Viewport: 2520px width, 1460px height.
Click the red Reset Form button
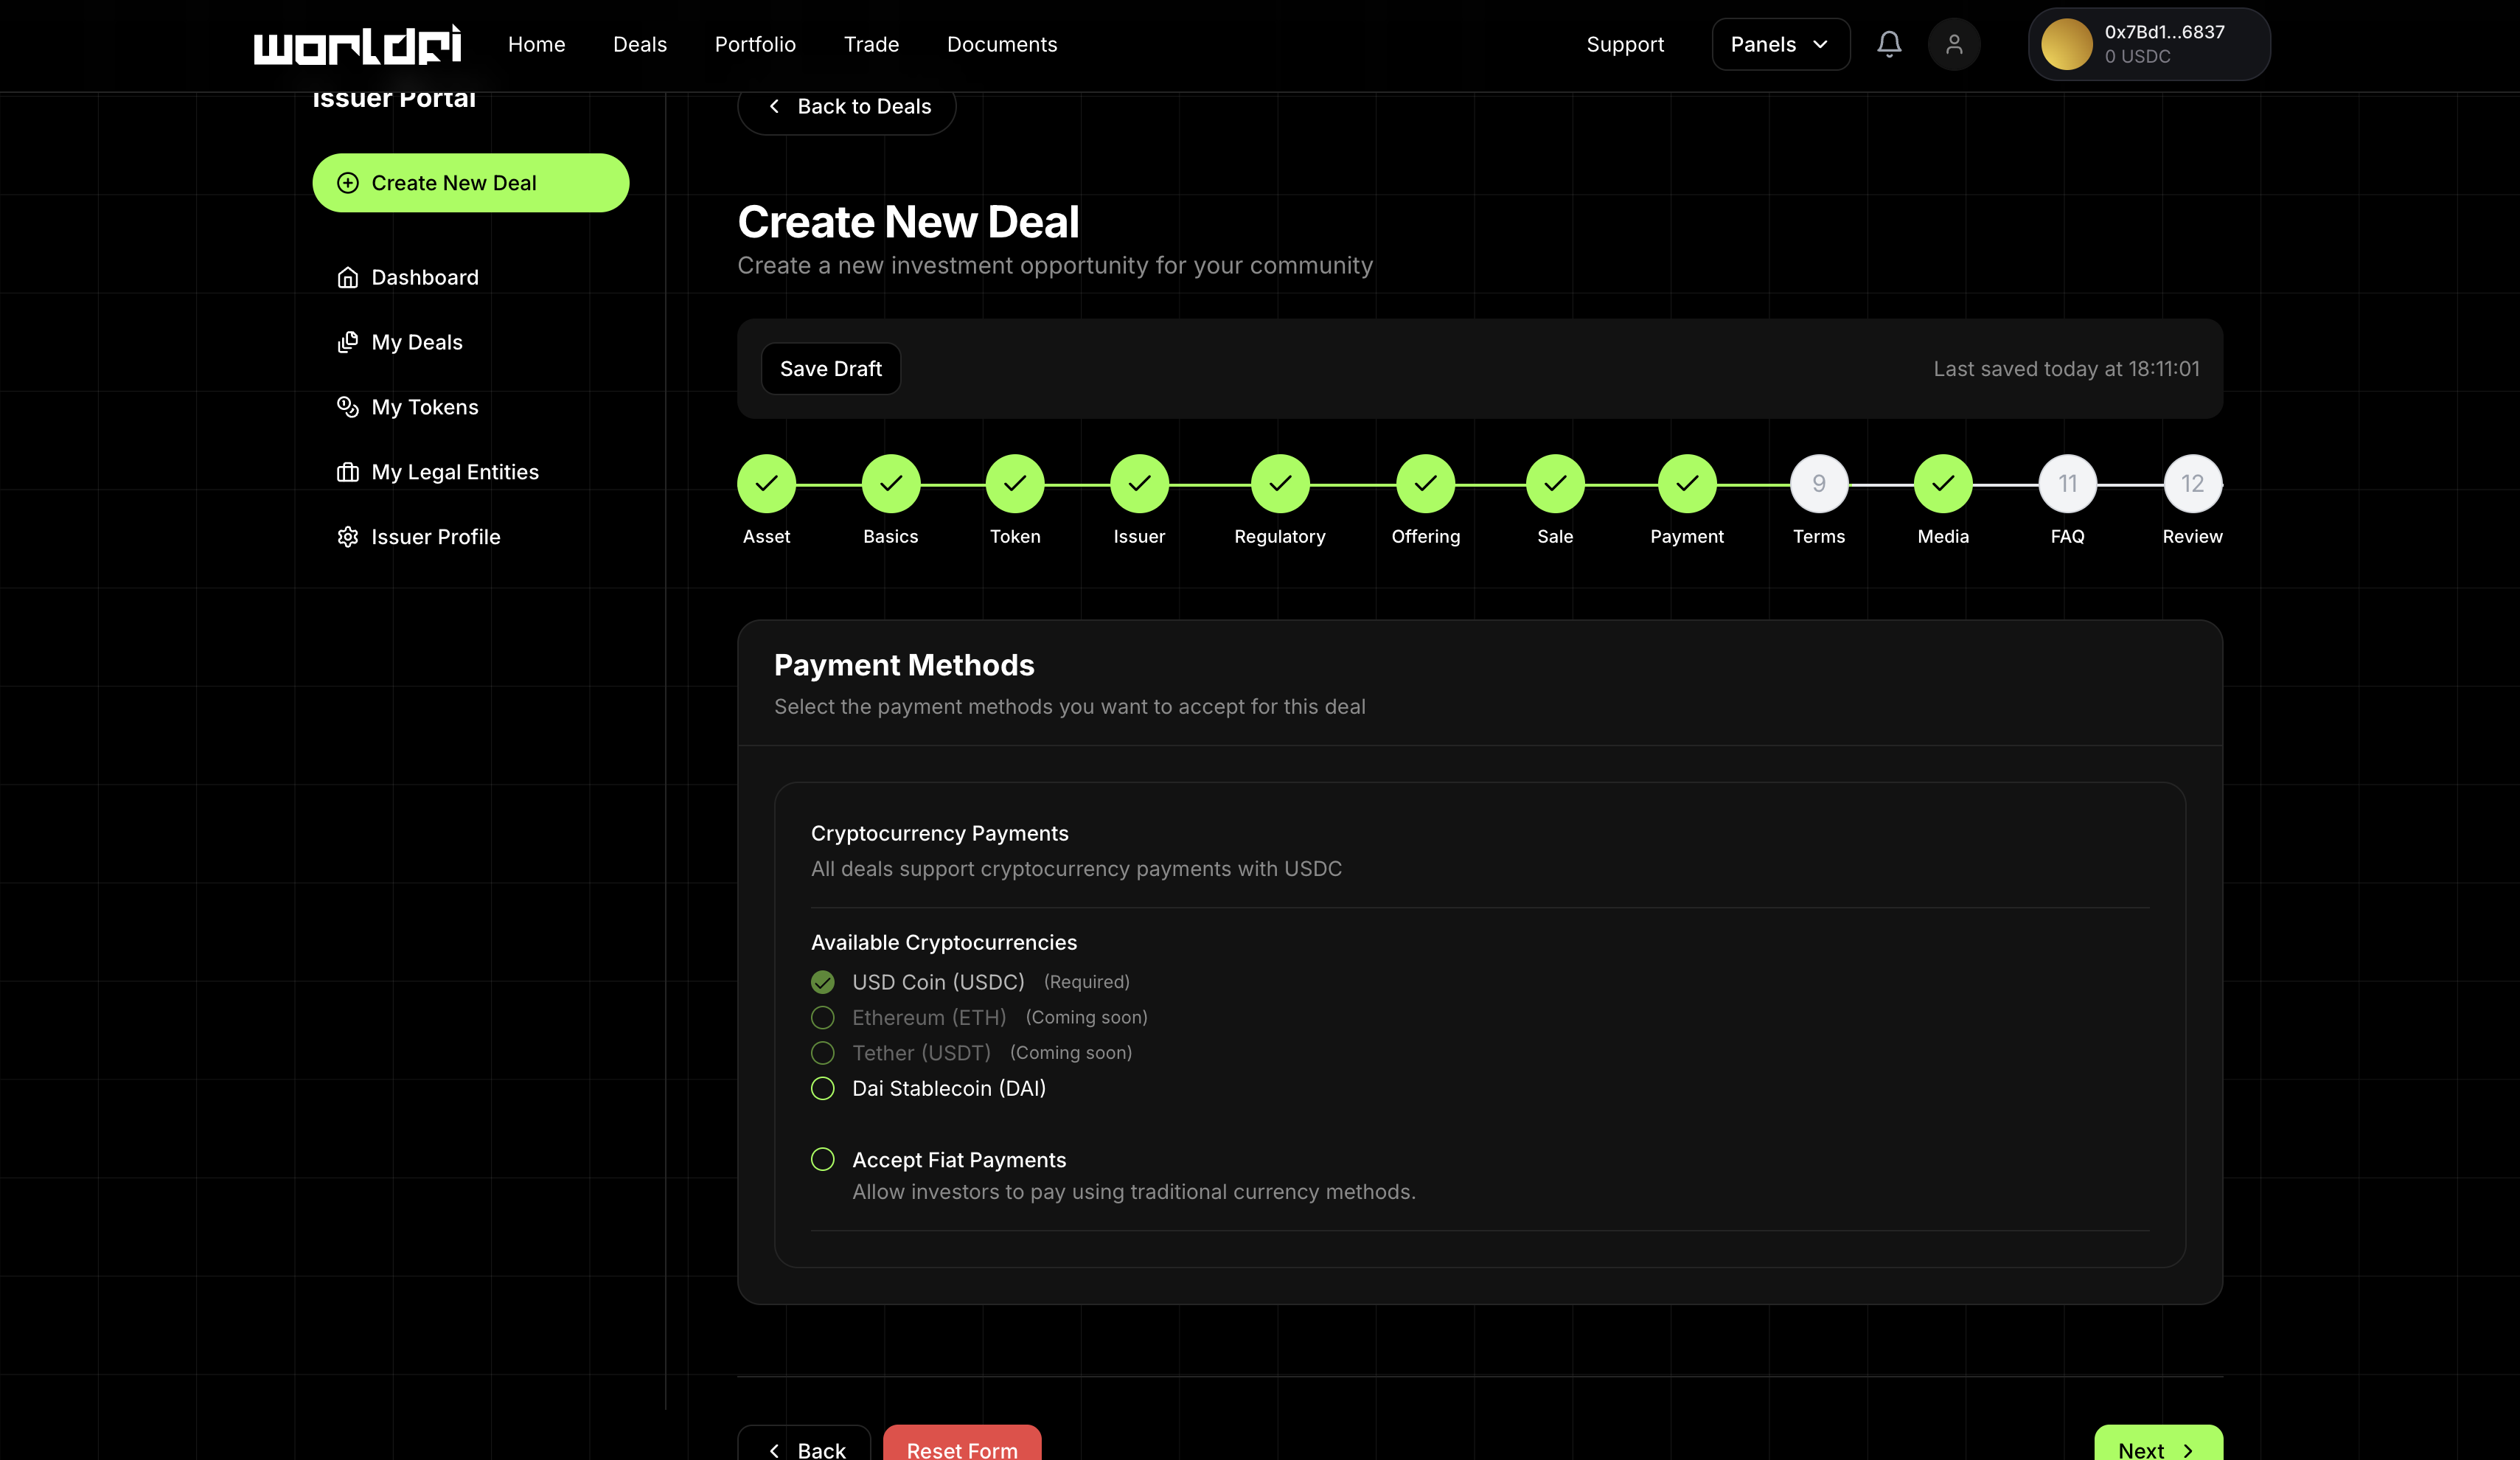point(961,1446)
